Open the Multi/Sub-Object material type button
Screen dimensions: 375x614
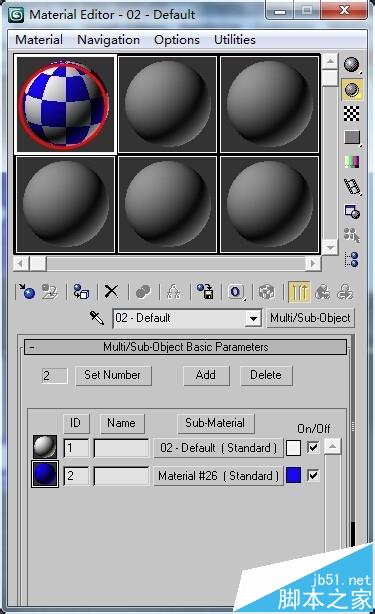310,318
